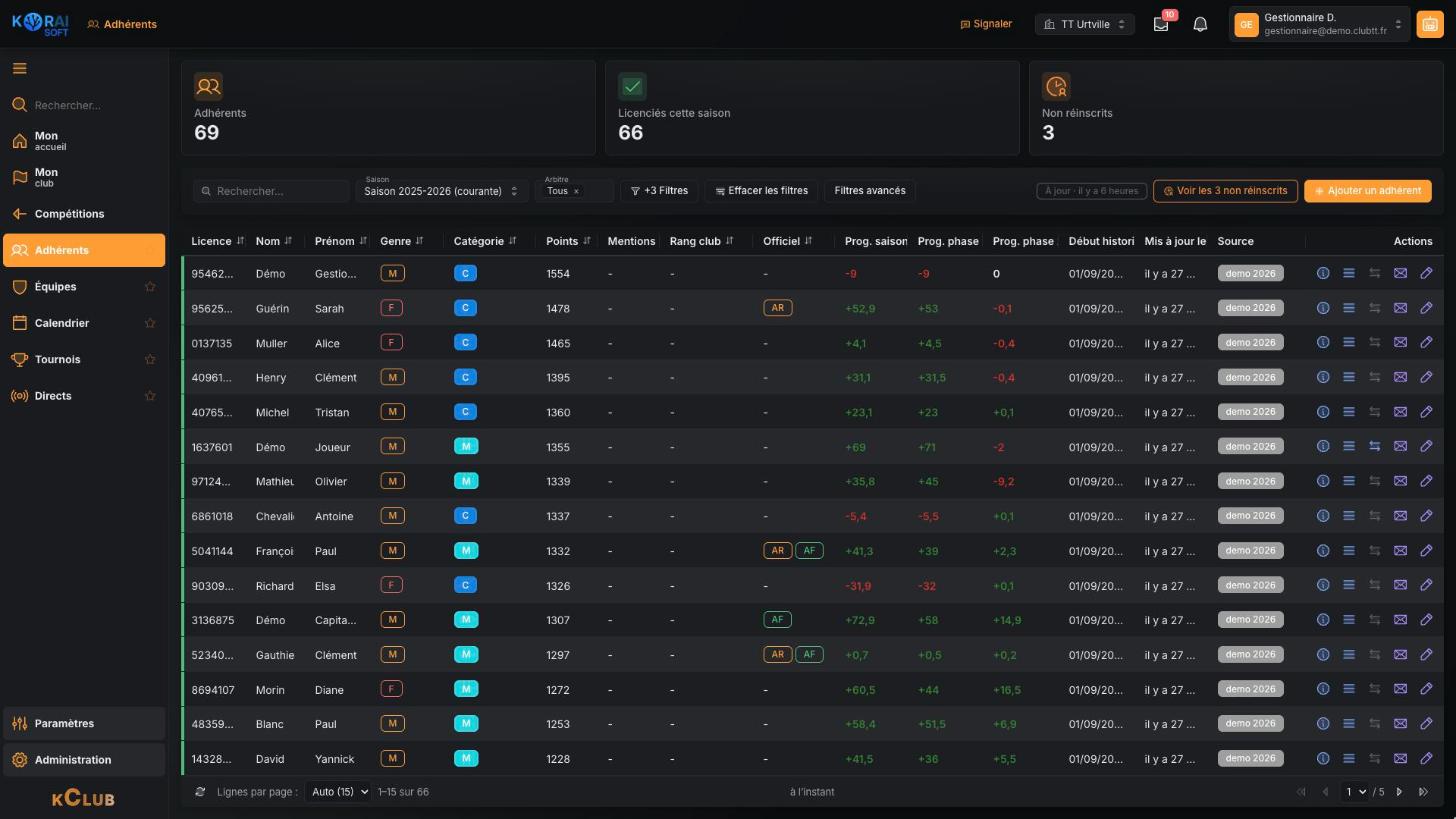
Task: Click Effacer les filtres button
Action: coord(761,191)
